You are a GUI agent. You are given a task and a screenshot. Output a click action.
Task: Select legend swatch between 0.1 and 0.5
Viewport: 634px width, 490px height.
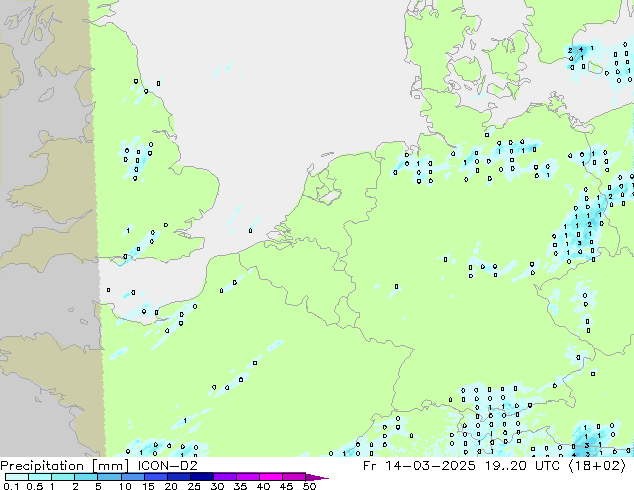point(17,477)
